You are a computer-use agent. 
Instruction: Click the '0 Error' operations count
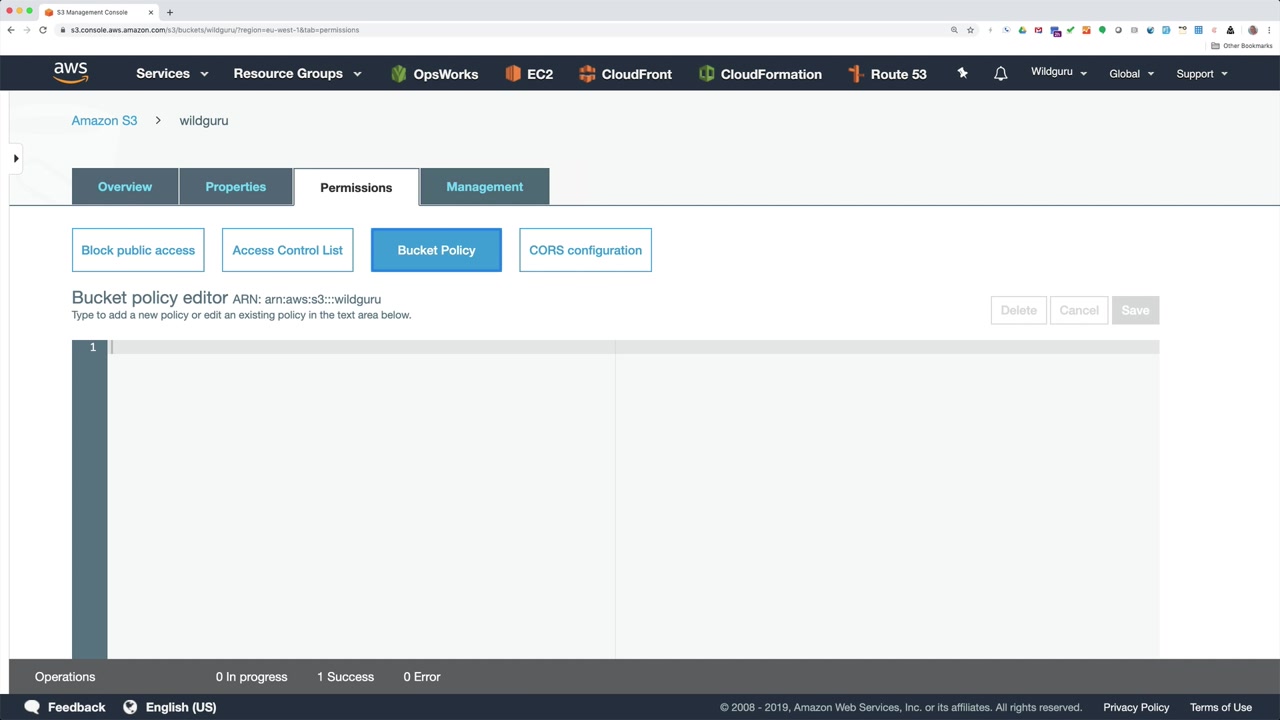tap(422, 677)
